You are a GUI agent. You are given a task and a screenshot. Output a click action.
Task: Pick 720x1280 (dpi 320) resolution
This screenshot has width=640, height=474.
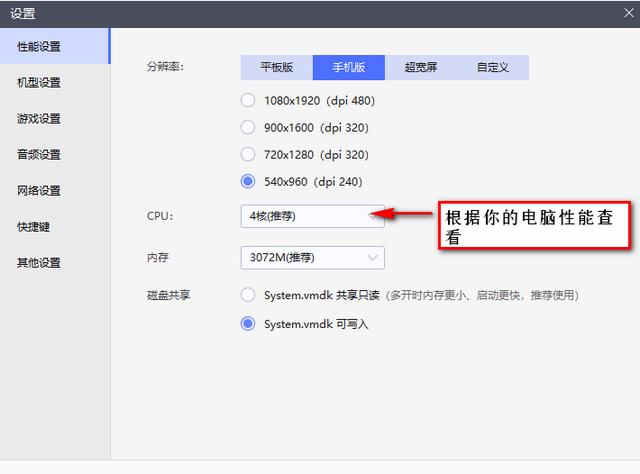(x=249, y=155)
